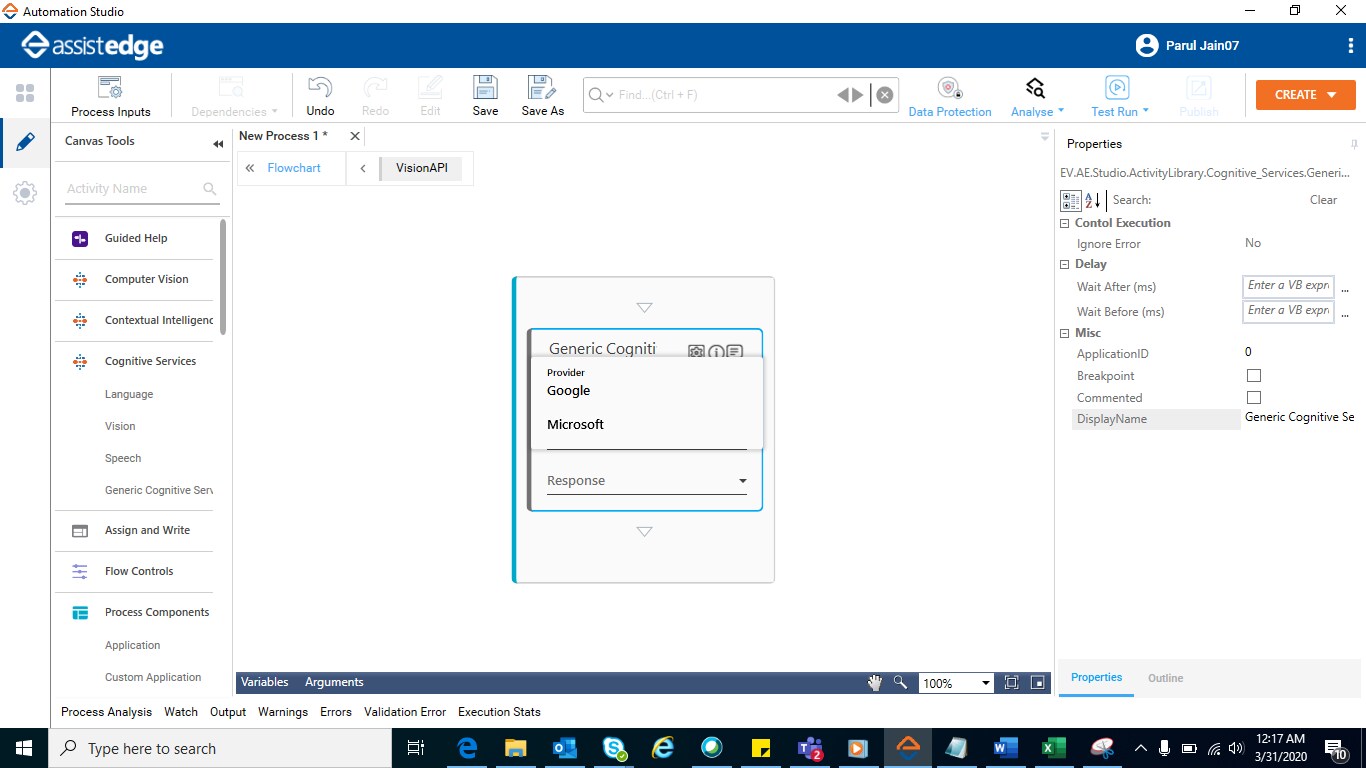Click the VisionAPI breadcrumb
This screenshot has width=1366, height=768.
(421, 168)
